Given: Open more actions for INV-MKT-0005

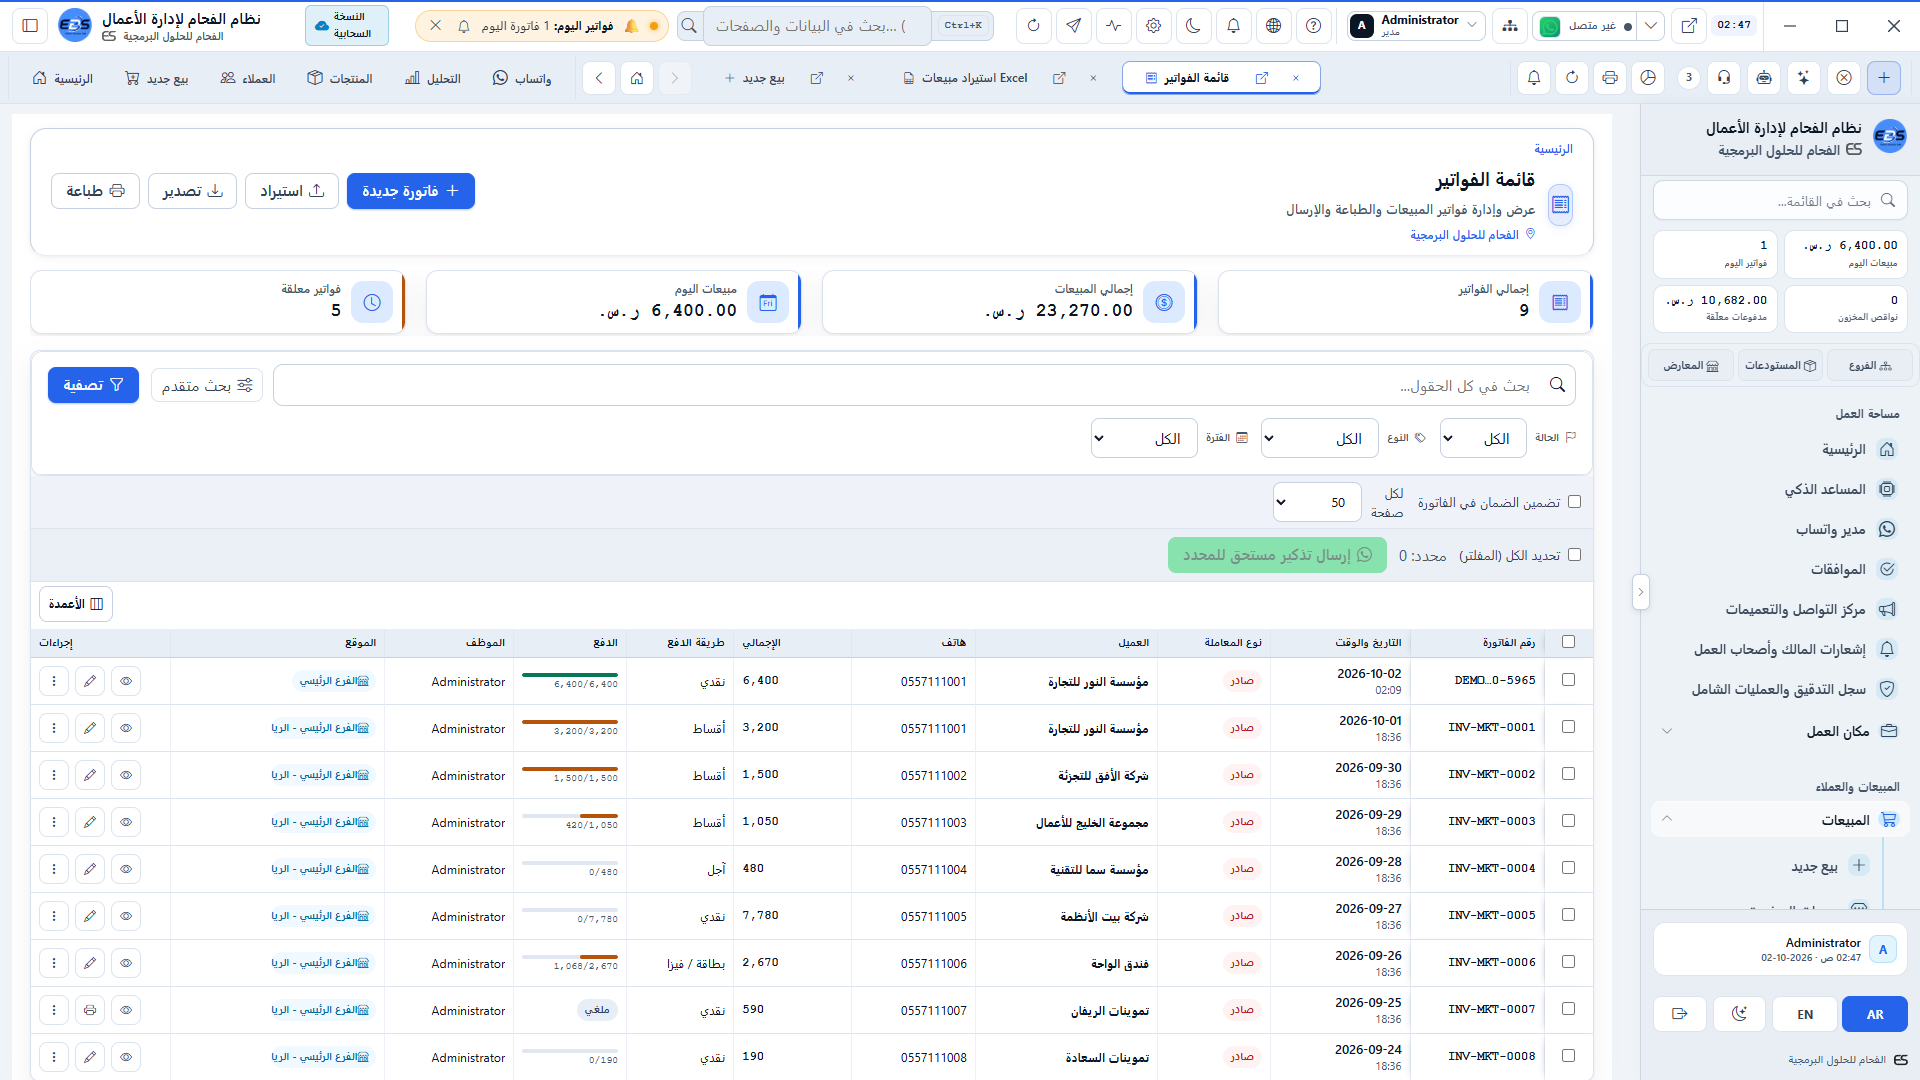Looking at the screenshot, I should pyautogui.click(x=54, y=916).
